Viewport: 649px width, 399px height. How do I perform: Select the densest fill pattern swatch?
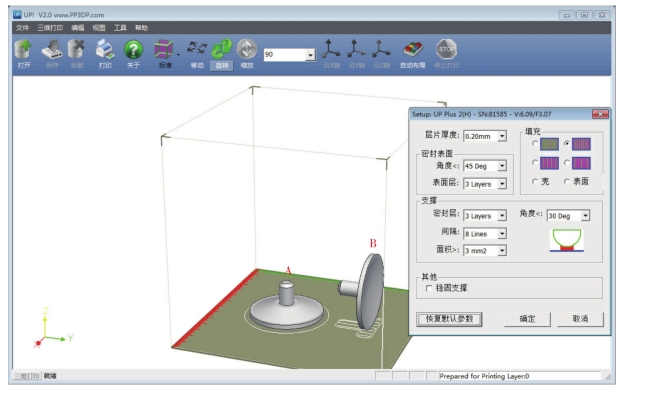tap(549, 144)
